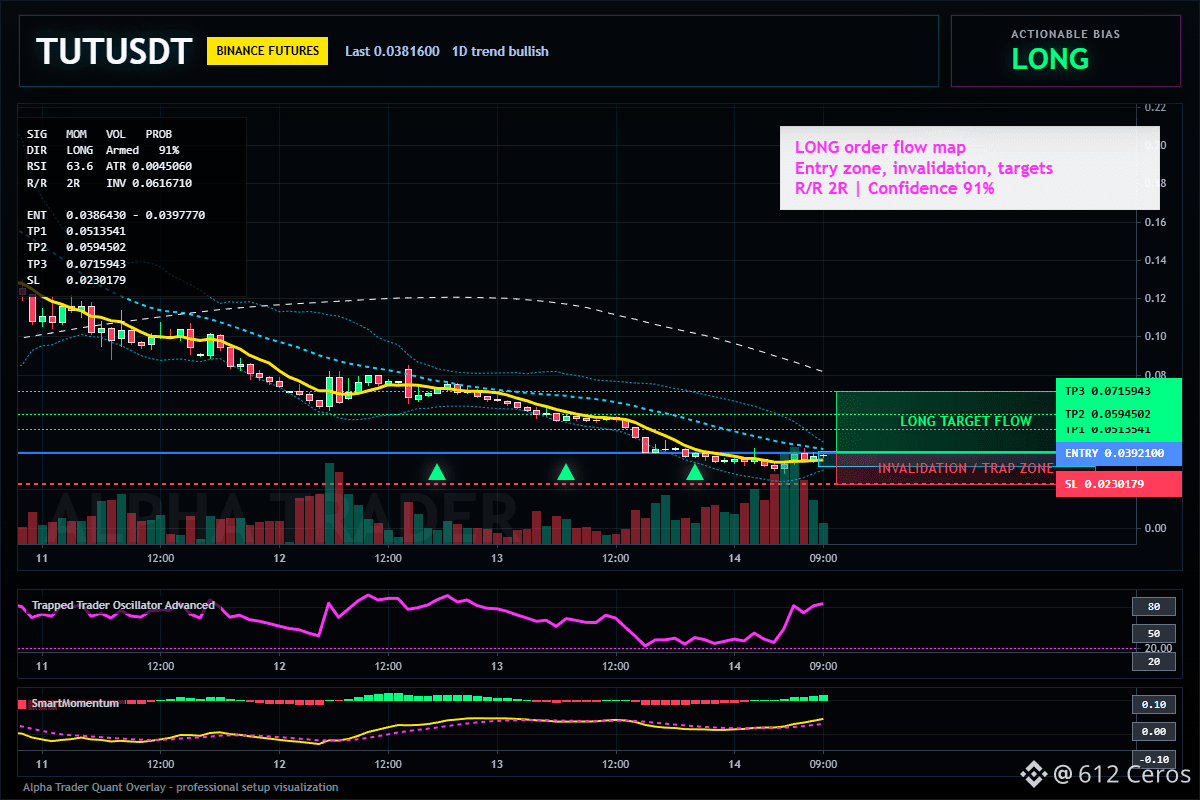Click the 0.12 price axis label

(x=1155, y=298)
